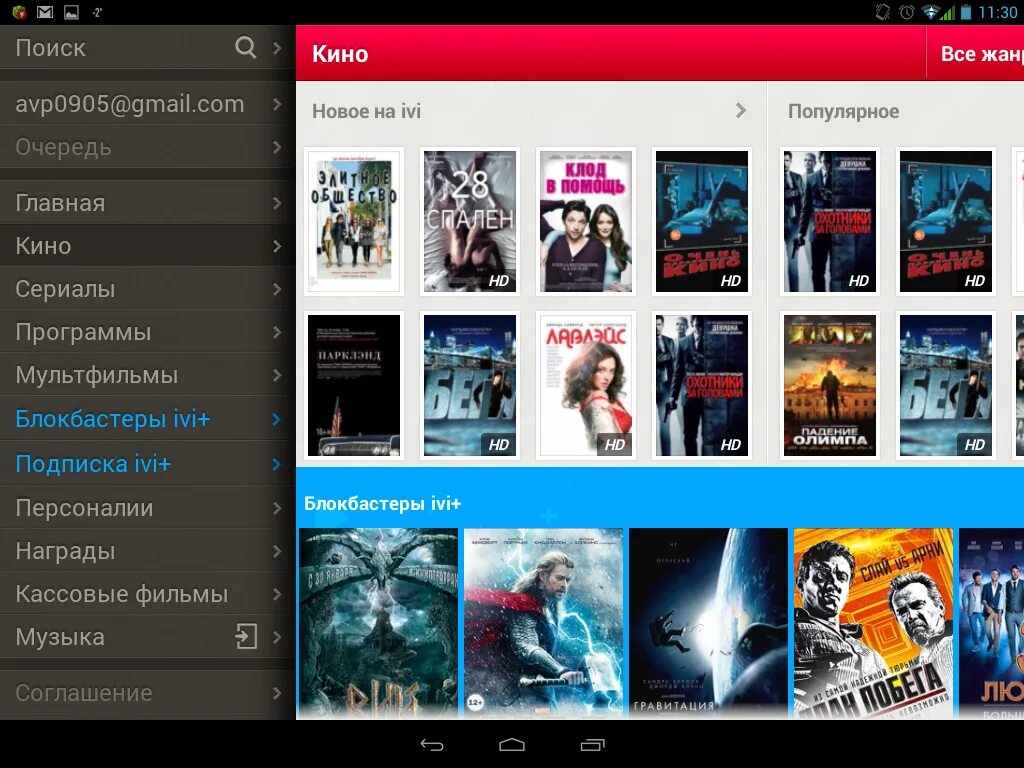Image resolution: width=1024 pixels, height=768 pixels.
Task: Open the recent apps navigation button
Action: coord(592,744)
